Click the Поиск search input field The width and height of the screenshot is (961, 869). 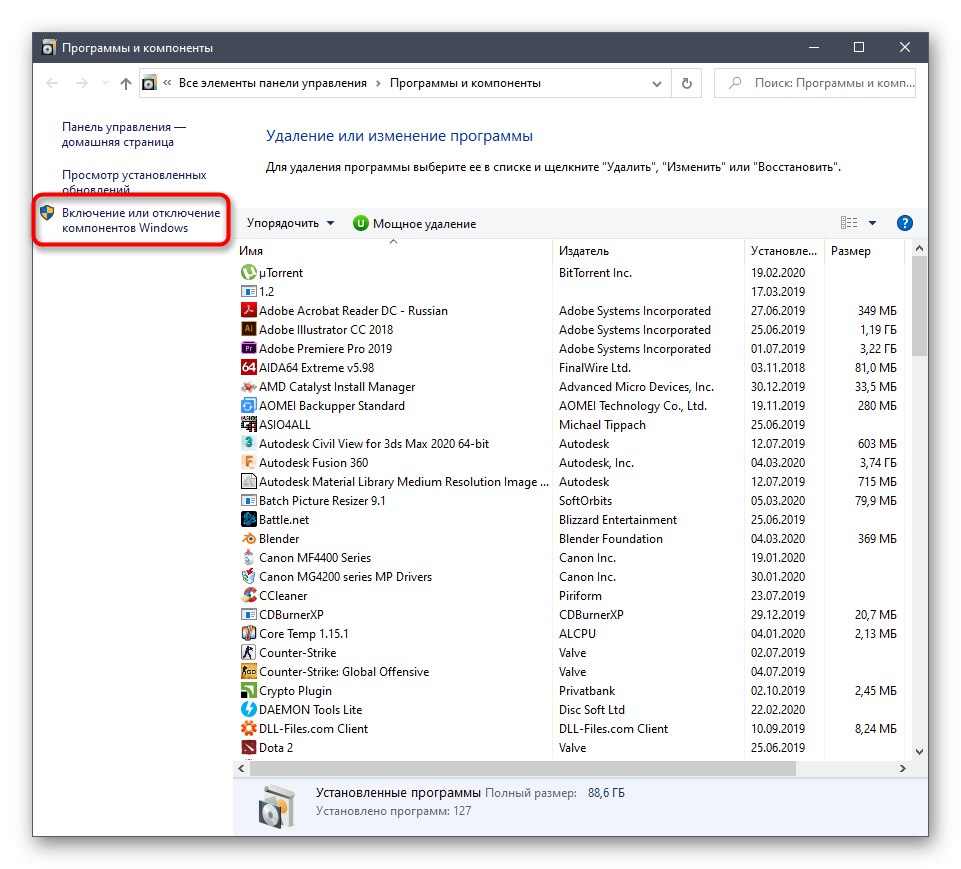(x=815, y=83)
